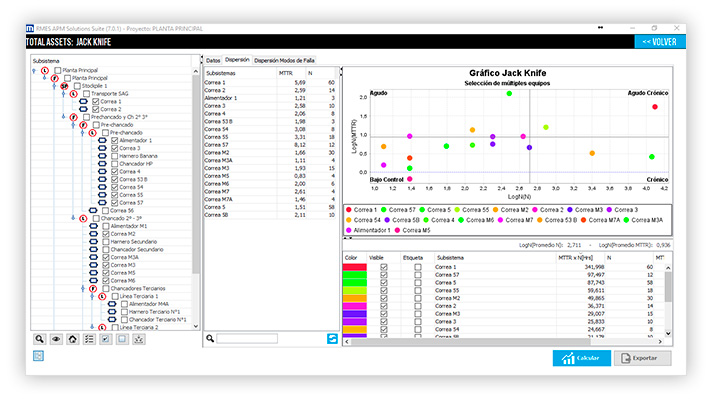Click the equipment icon beside Correa 56
This screenshot has width=716, height=399.
pos(93,210)
